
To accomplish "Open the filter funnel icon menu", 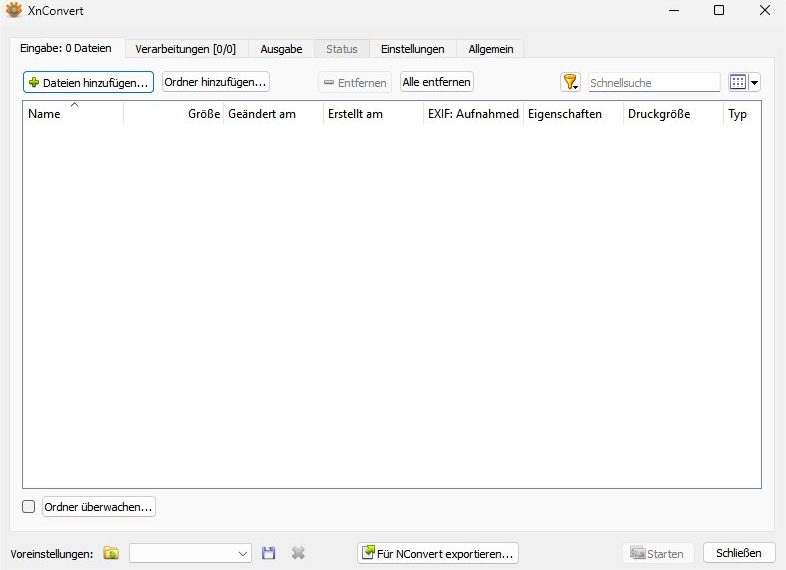I will (x=570, y=82).
